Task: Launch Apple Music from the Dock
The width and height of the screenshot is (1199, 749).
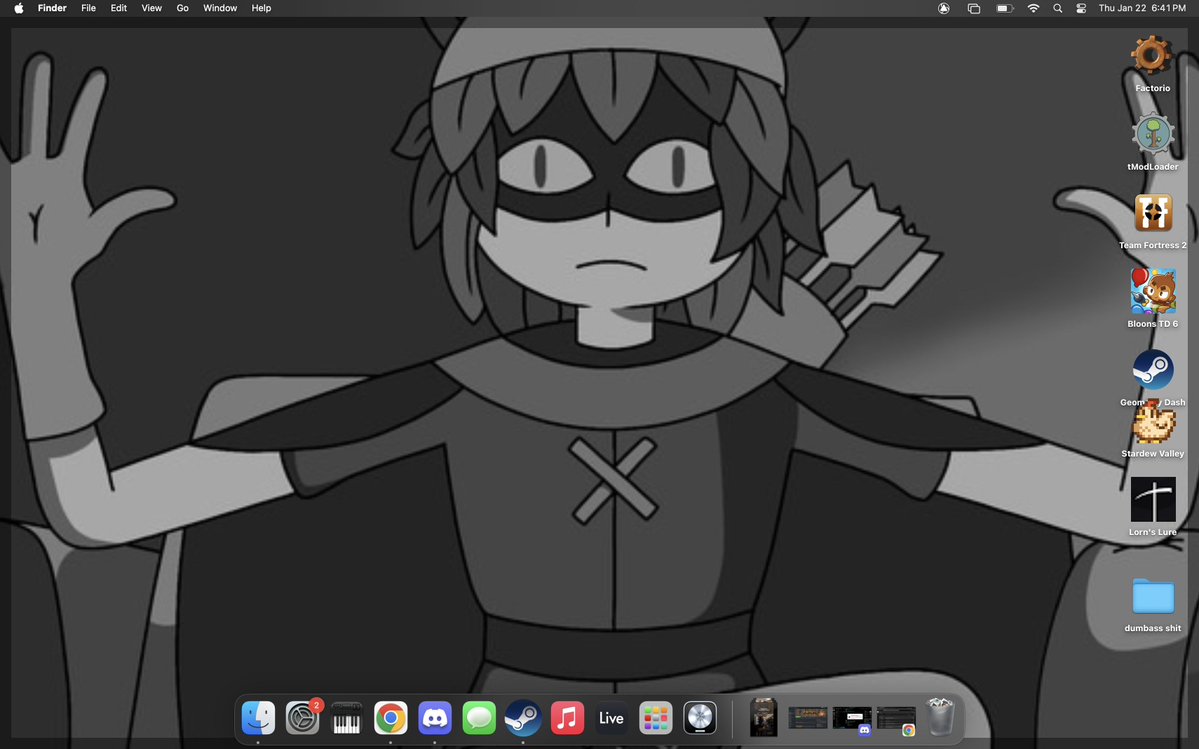Action: 567,718
